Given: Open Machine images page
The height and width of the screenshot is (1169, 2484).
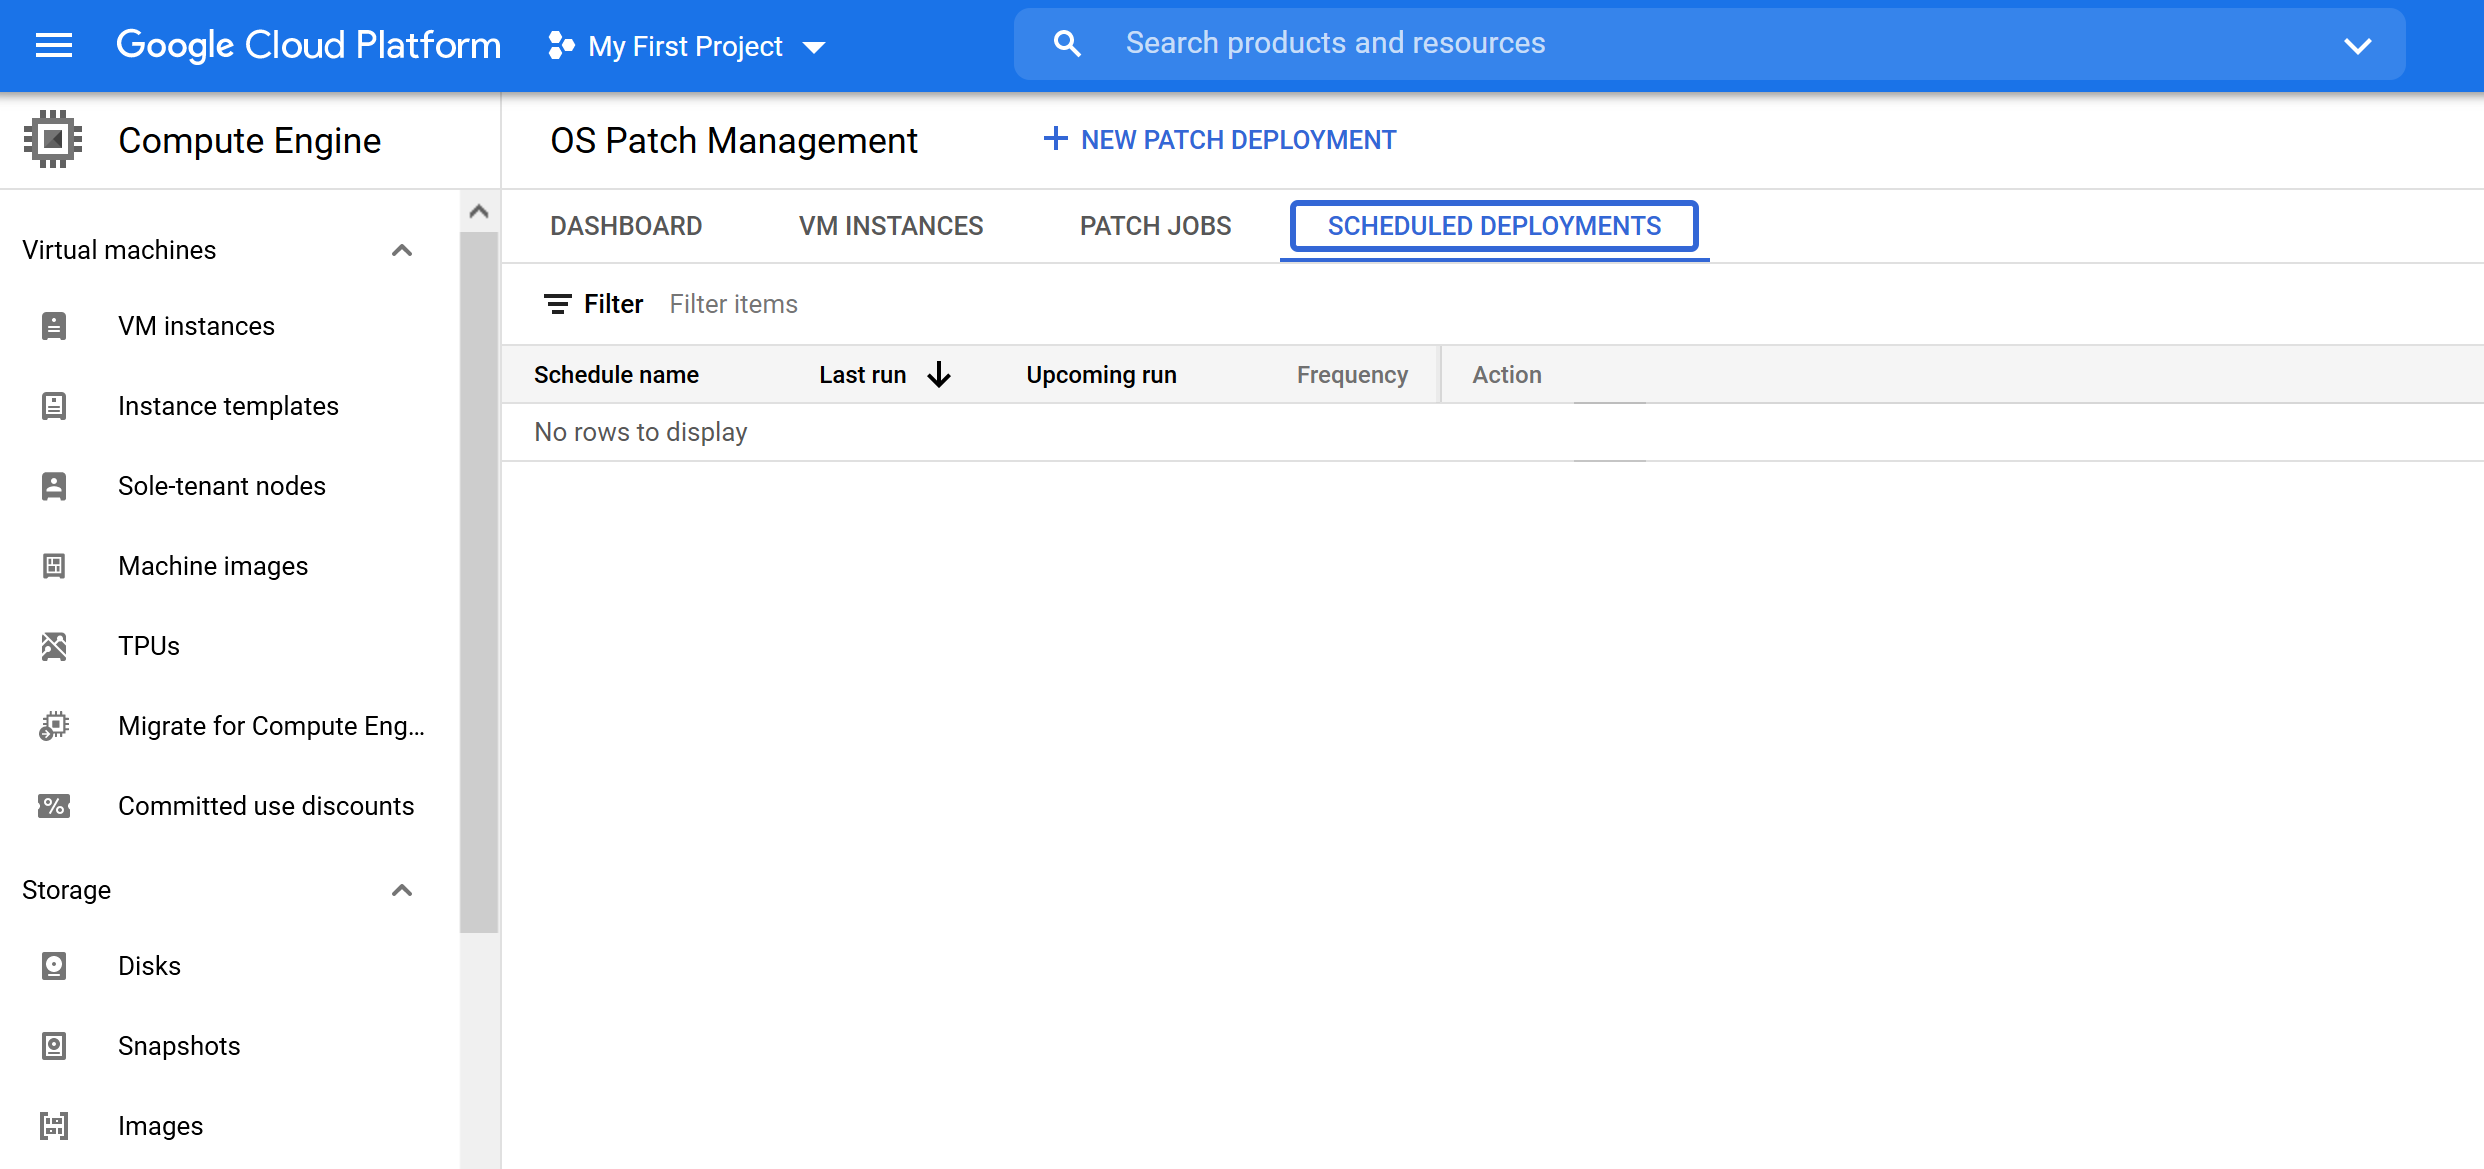Looking at the screenshot, I should (x=213, y=566).
